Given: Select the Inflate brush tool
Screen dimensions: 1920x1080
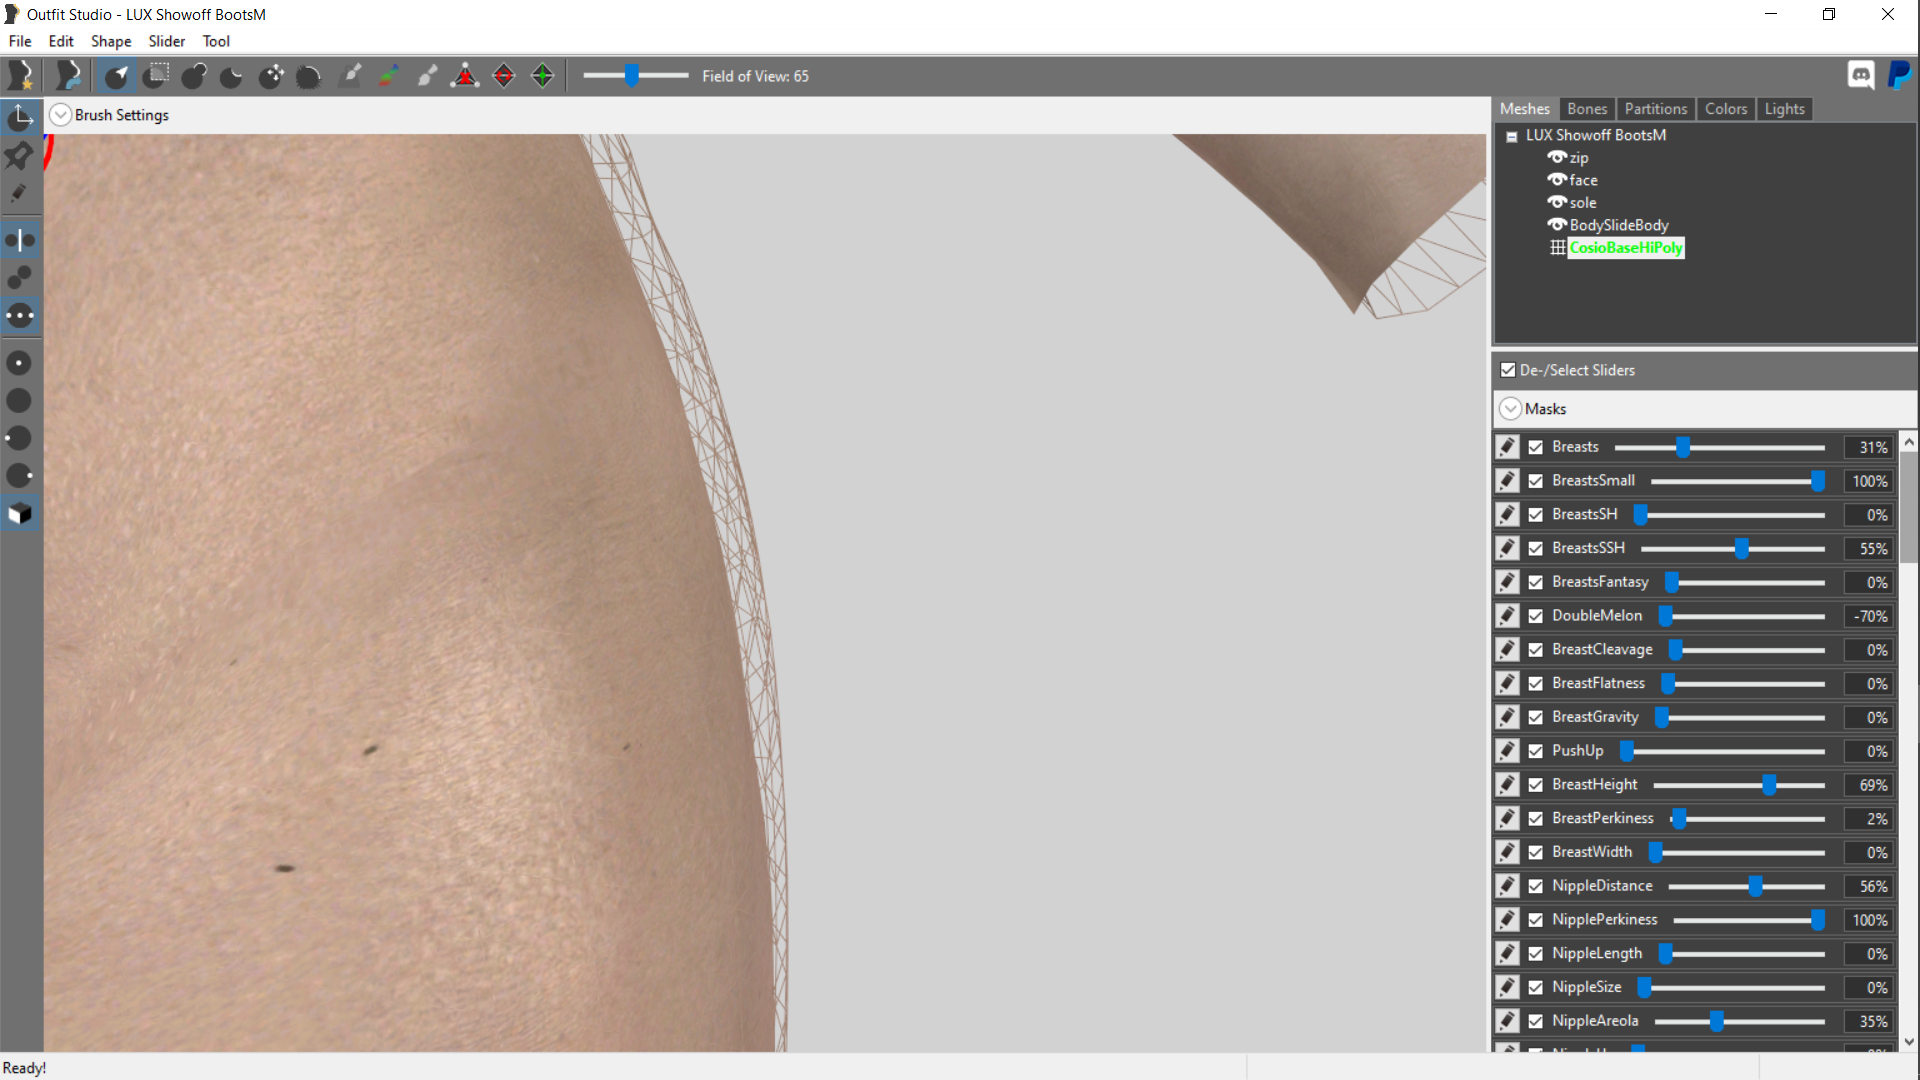Looking at the screenshot, I should click(x=194, y=76).
